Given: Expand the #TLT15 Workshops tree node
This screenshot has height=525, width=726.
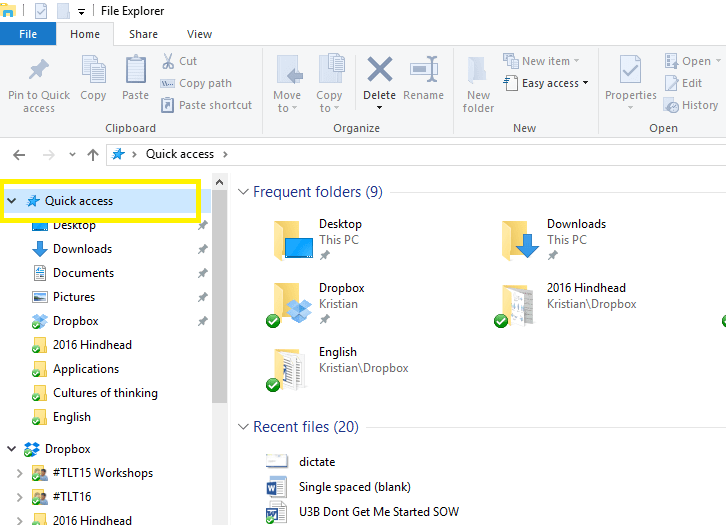Looking at the screenshot, I should point(19,473).
